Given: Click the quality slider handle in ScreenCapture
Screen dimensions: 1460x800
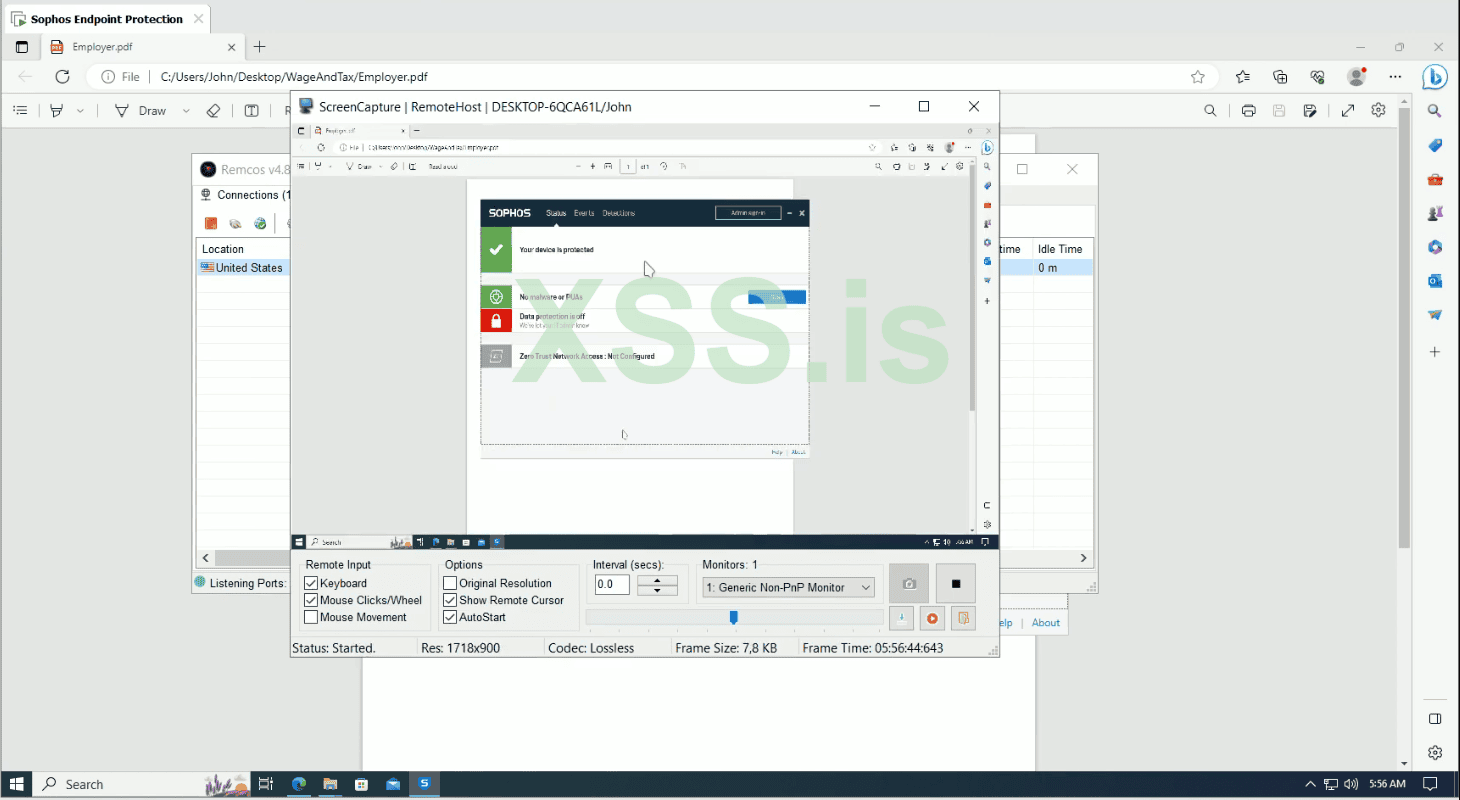Looking at the screenshot, I should pos(733,618).
